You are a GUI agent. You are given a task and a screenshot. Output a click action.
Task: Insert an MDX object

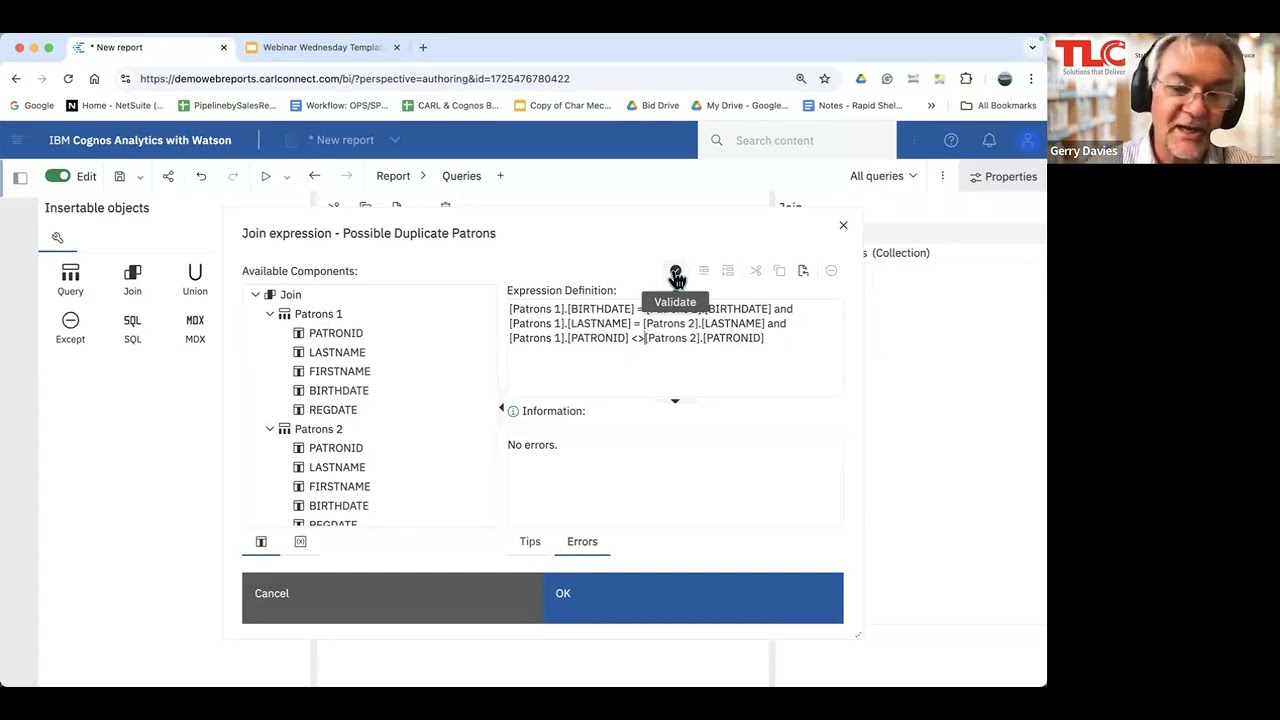(x=195, y=328)
